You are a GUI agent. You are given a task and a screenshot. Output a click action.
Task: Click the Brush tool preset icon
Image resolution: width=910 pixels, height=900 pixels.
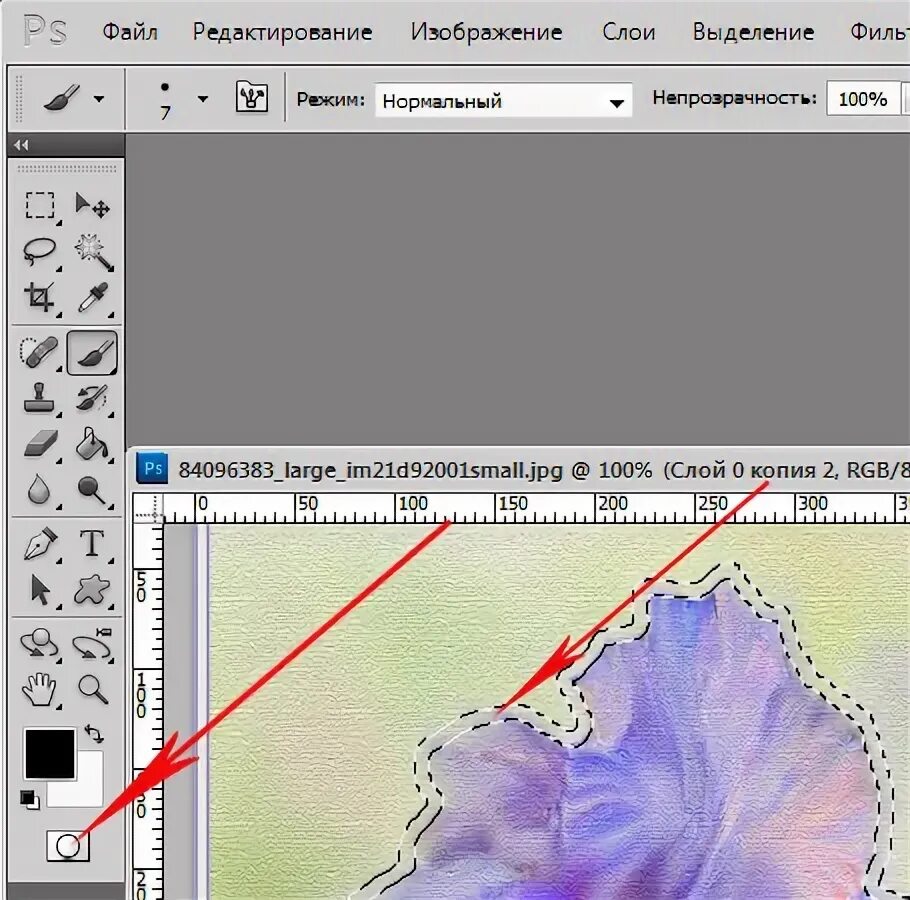pyautogui.click(x=61, y=98)
